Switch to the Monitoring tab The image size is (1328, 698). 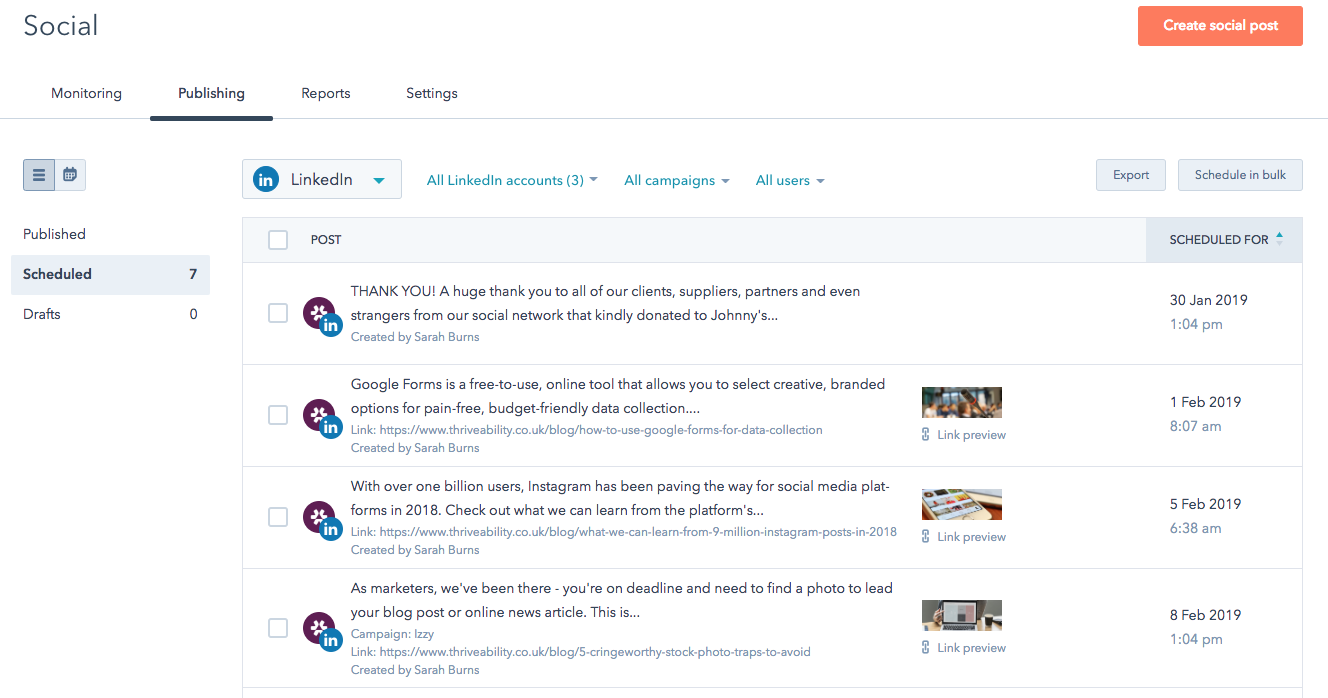coord(86,93)
